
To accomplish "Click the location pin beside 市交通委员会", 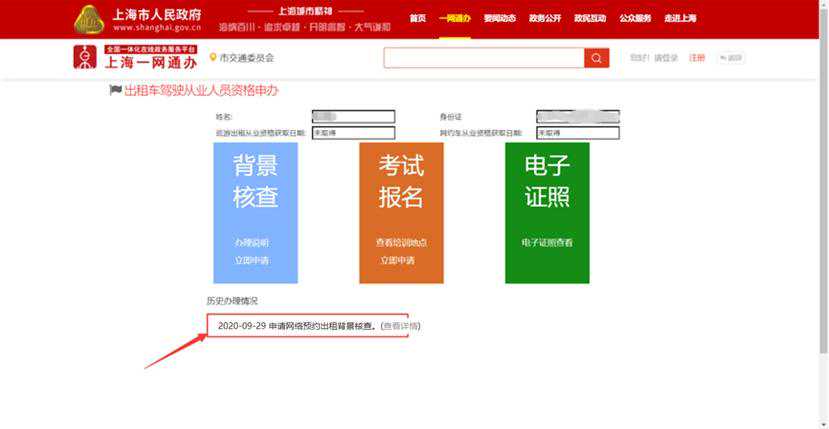I will (x=213, y=58).
